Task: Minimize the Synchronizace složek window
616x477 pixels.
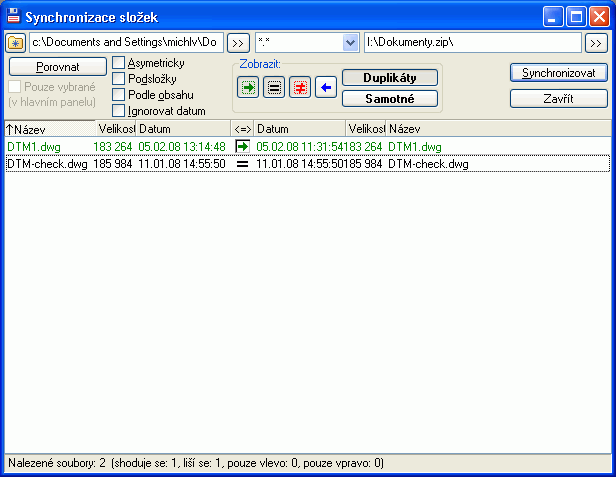Action: coord(553,17)
